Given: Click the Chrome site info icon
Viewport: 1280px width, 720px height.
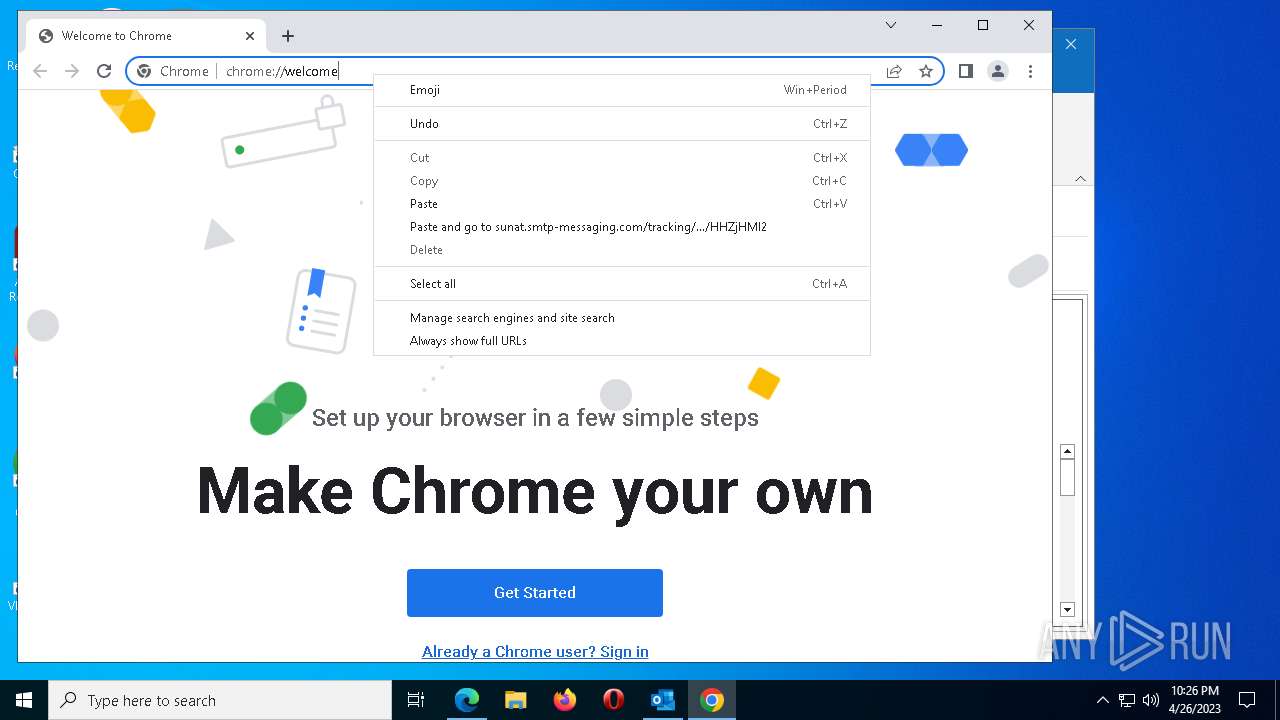Looking at the screenshot, I should (144, 71).
